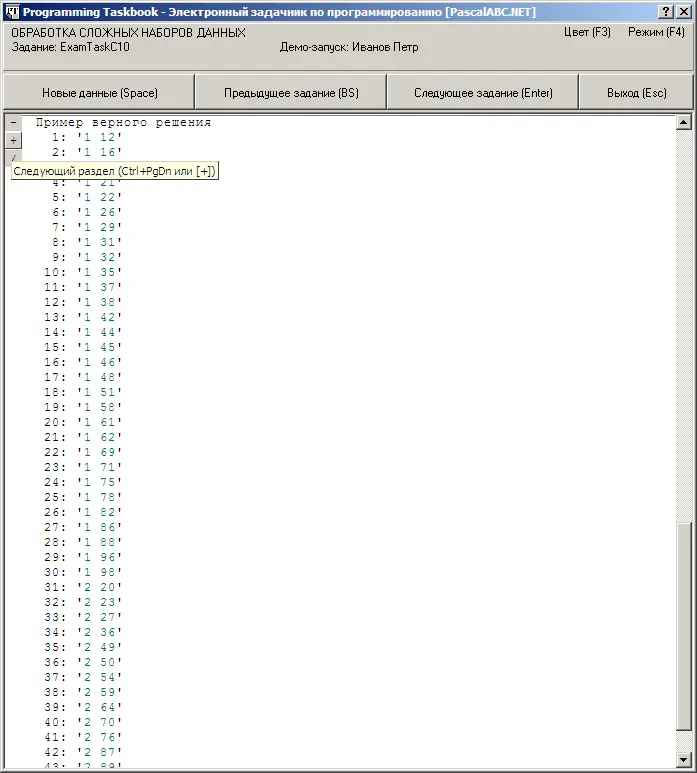Select result line 15: '1 45'

click(x=82, y=347)
